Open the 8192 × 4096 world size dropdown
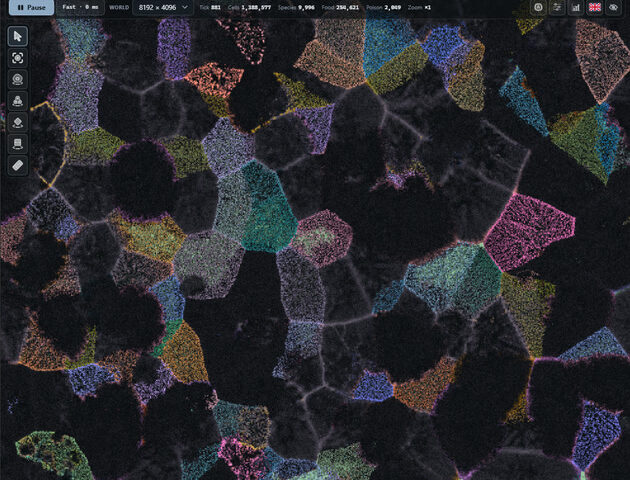Screen dimensions: 630x480 coord(163,7)
